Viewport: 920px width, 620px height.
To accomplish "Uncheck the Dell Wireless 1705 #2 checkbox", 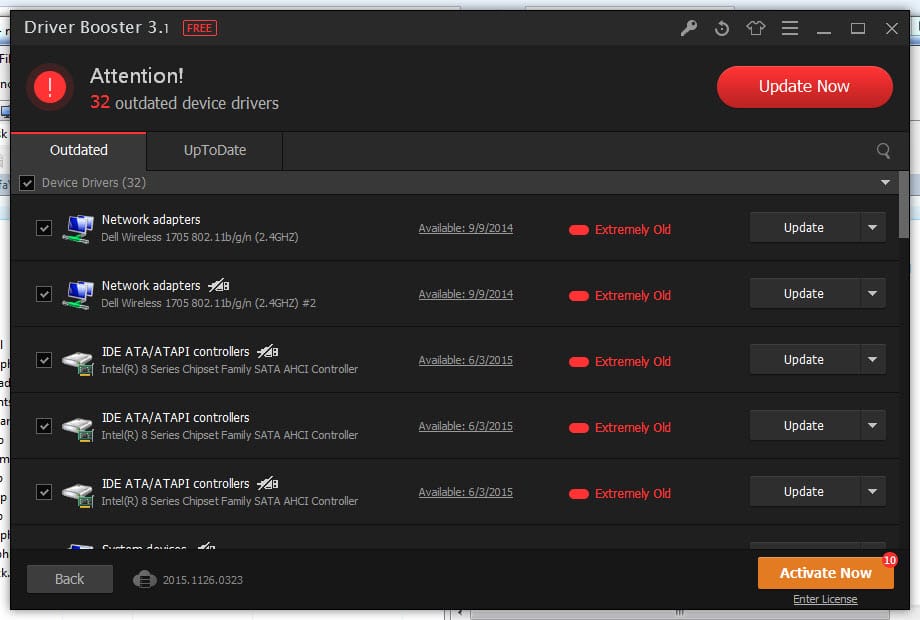I will (44, 294).
